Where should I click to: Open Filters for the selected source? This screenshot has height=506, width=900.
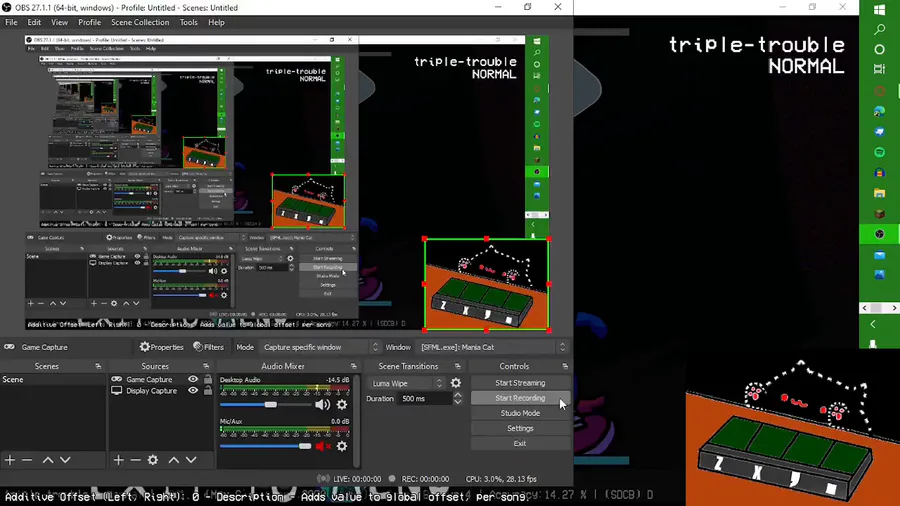(x=208, y=347)
